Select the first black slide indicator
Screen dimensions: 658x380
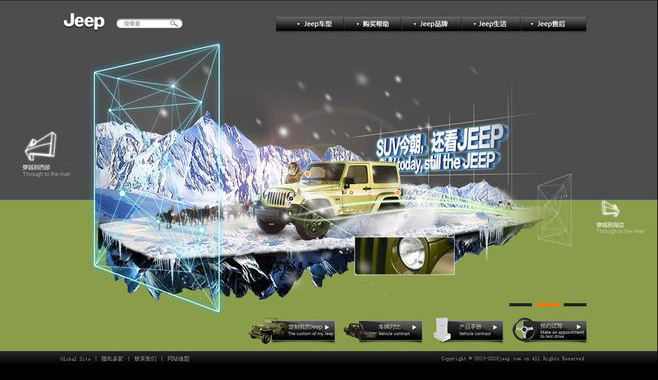[x=520, y=305]
